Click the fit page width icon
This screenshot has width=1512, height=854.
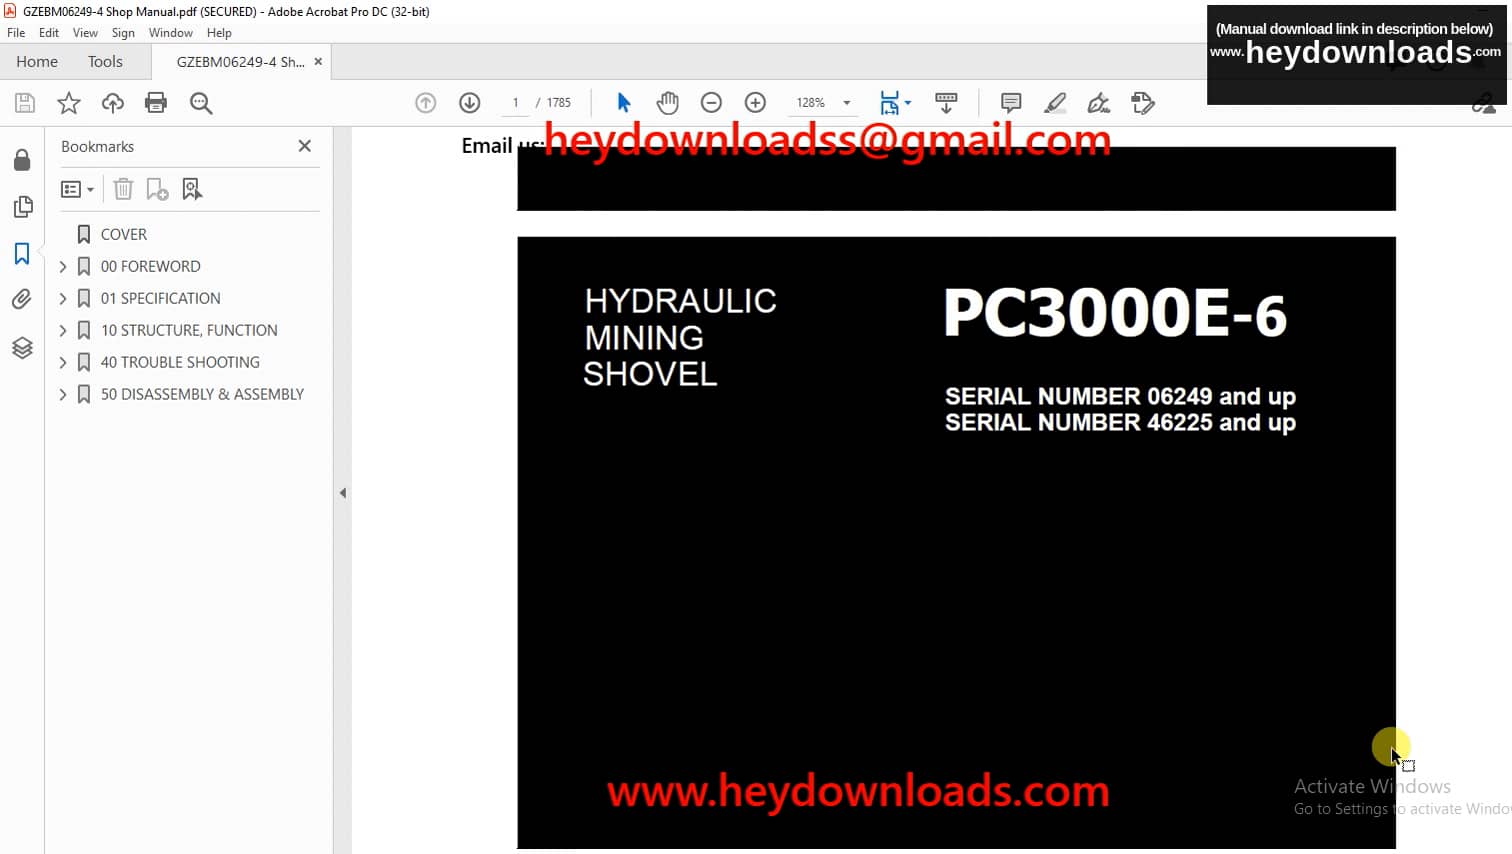coord(889,103)
